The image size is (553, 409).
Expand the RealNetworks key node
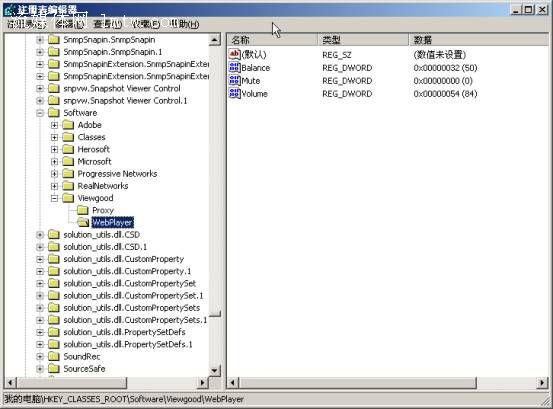click(x=54, y=186)
